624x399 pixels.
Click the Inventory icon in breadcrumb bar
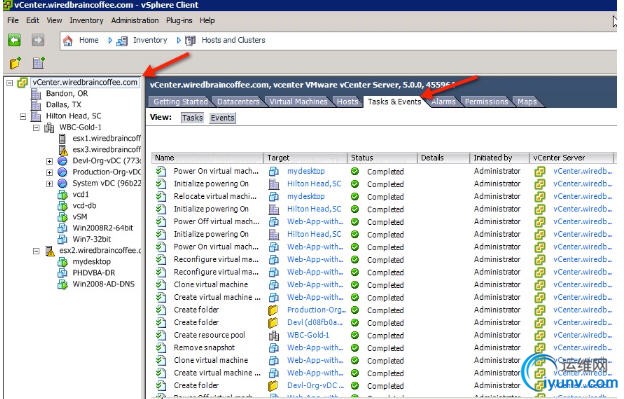[122, 41]
